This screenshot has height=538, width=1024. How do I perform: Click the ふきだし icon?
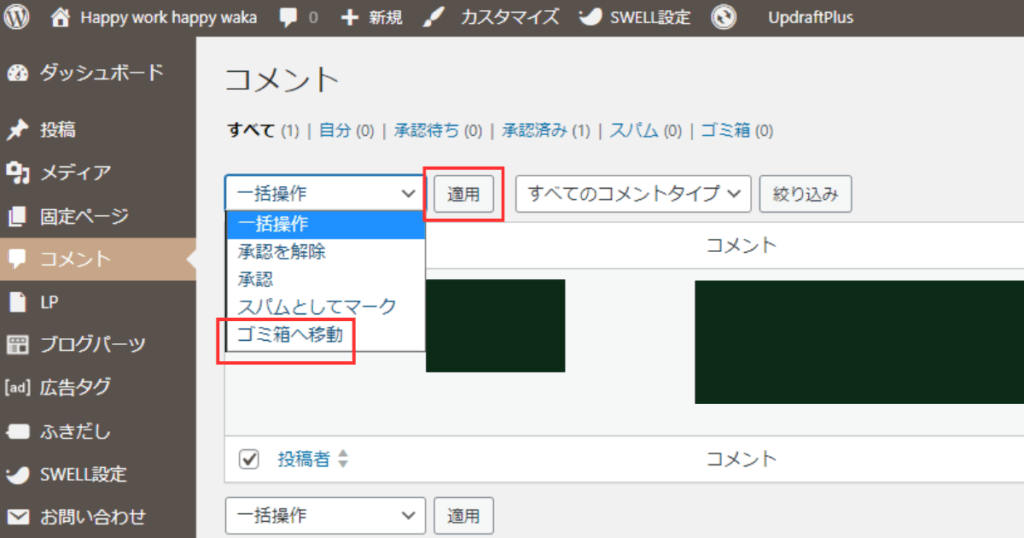(18, 432)
